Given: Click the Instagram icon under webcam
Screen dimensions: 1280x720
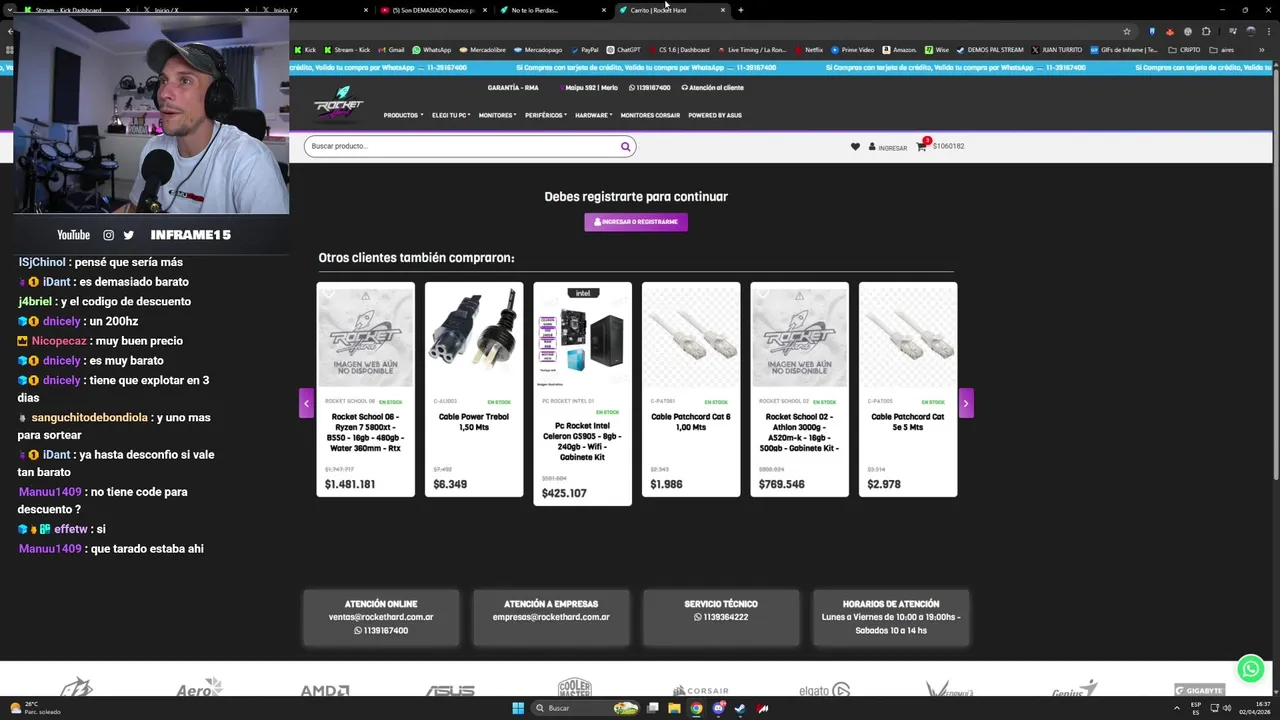Looking at the screenshot, I should click(x=108, y=235).
